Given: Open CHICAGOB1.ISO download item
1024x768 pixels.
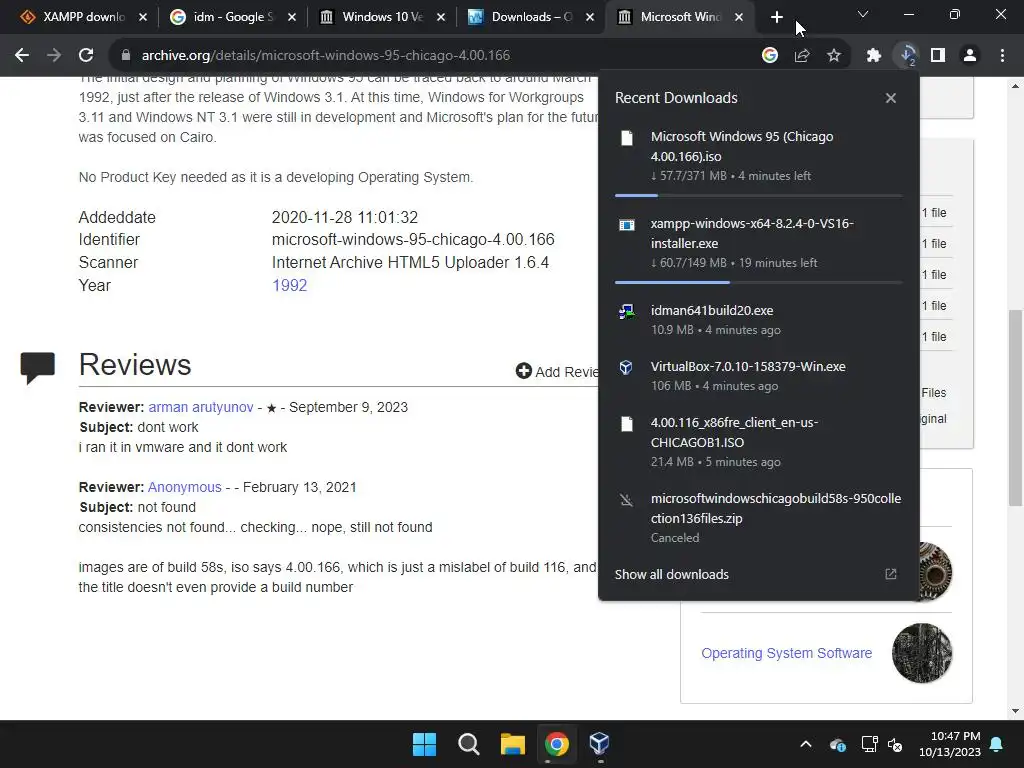Looking at the screenshot, I should pos(759,441).
